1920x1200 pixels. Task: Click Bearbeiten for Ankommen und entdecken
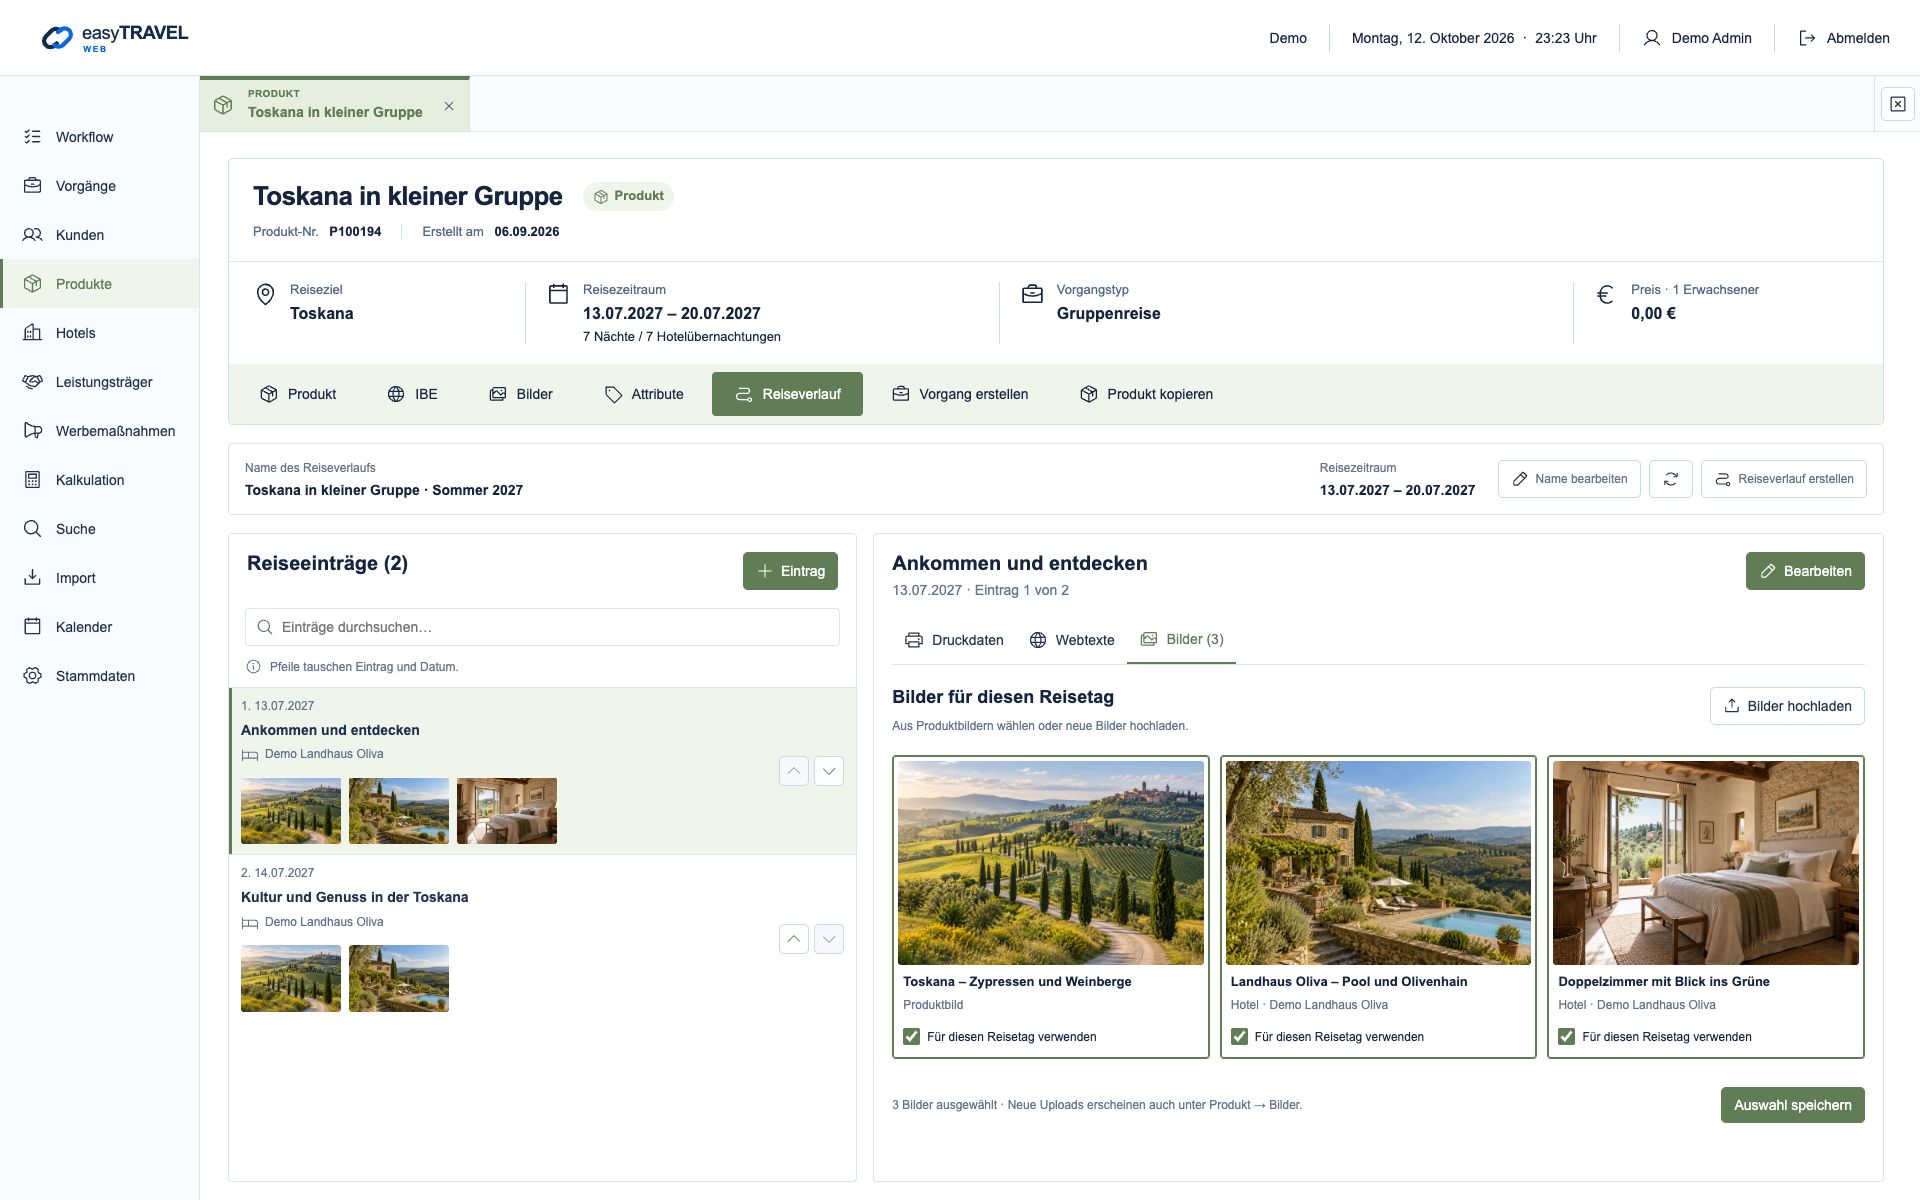click(1805, 571)
